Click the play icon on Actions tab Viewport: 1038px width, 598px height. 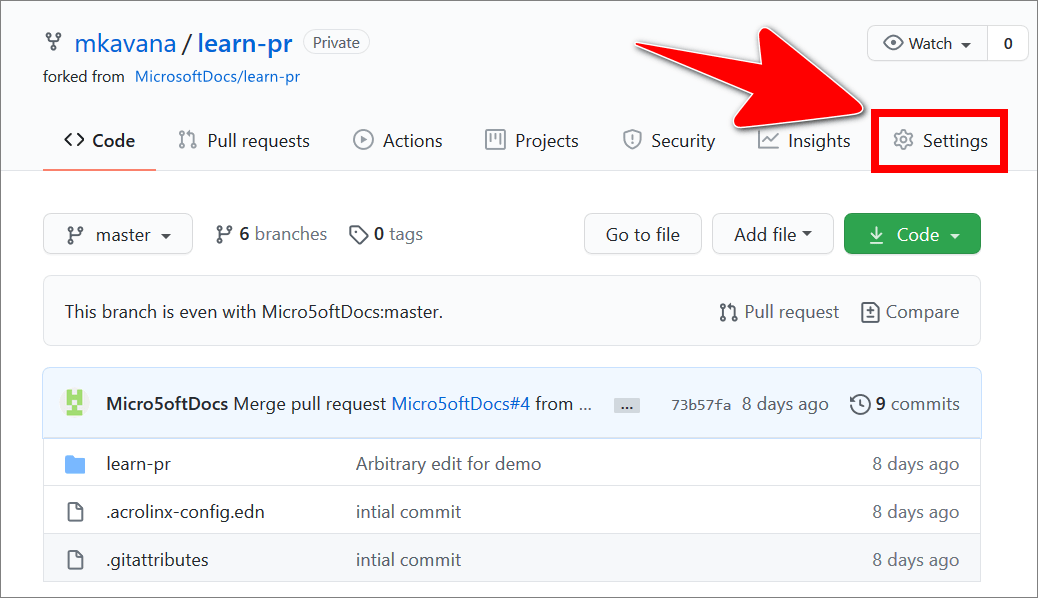[x=363, y=140]
